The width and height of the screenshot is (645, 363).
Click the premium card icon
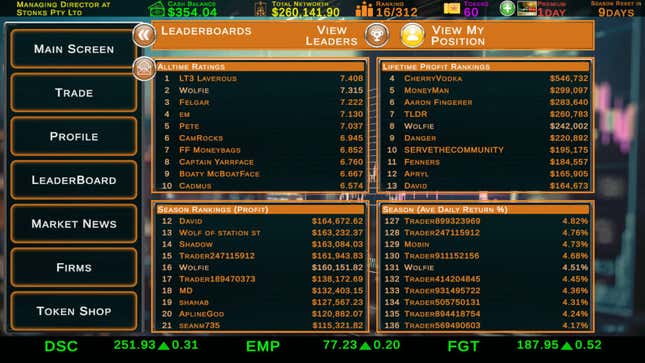click(x=527, y=8)
